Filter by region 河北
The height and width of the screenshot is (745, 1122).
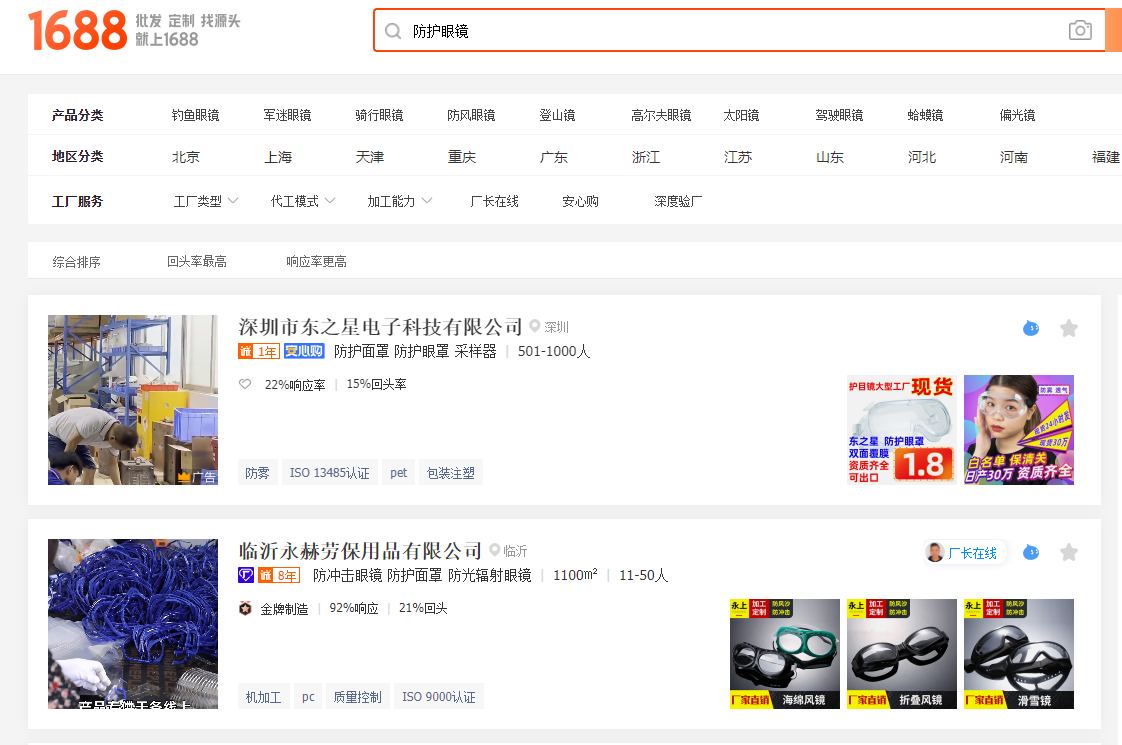click(922, 157)
